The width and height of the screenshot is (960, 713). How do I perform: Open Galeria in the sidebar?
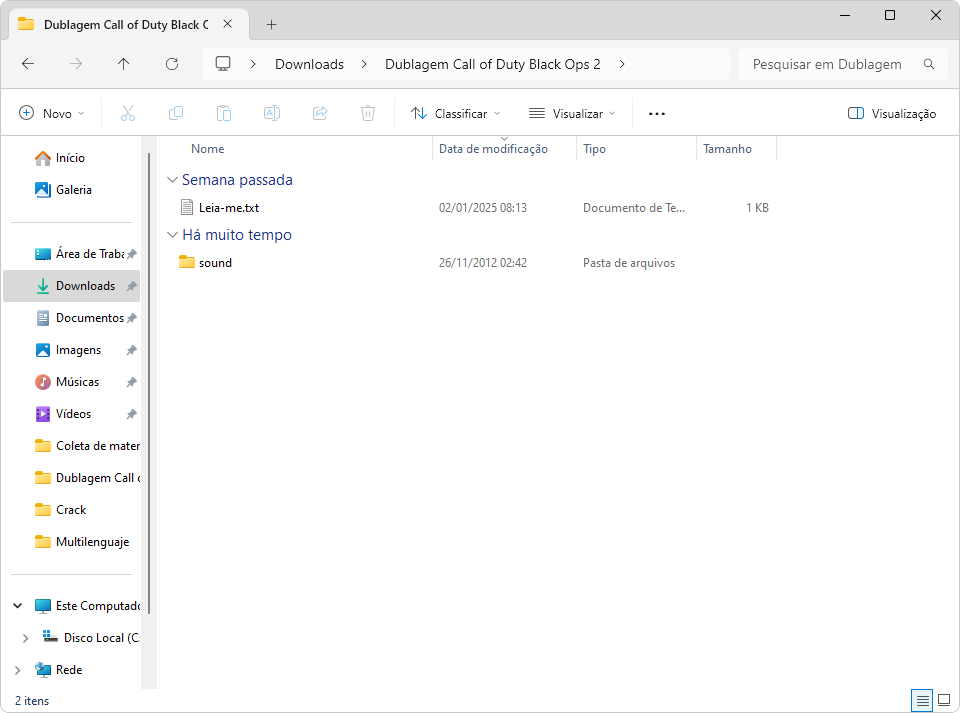(x=63, y=190)
